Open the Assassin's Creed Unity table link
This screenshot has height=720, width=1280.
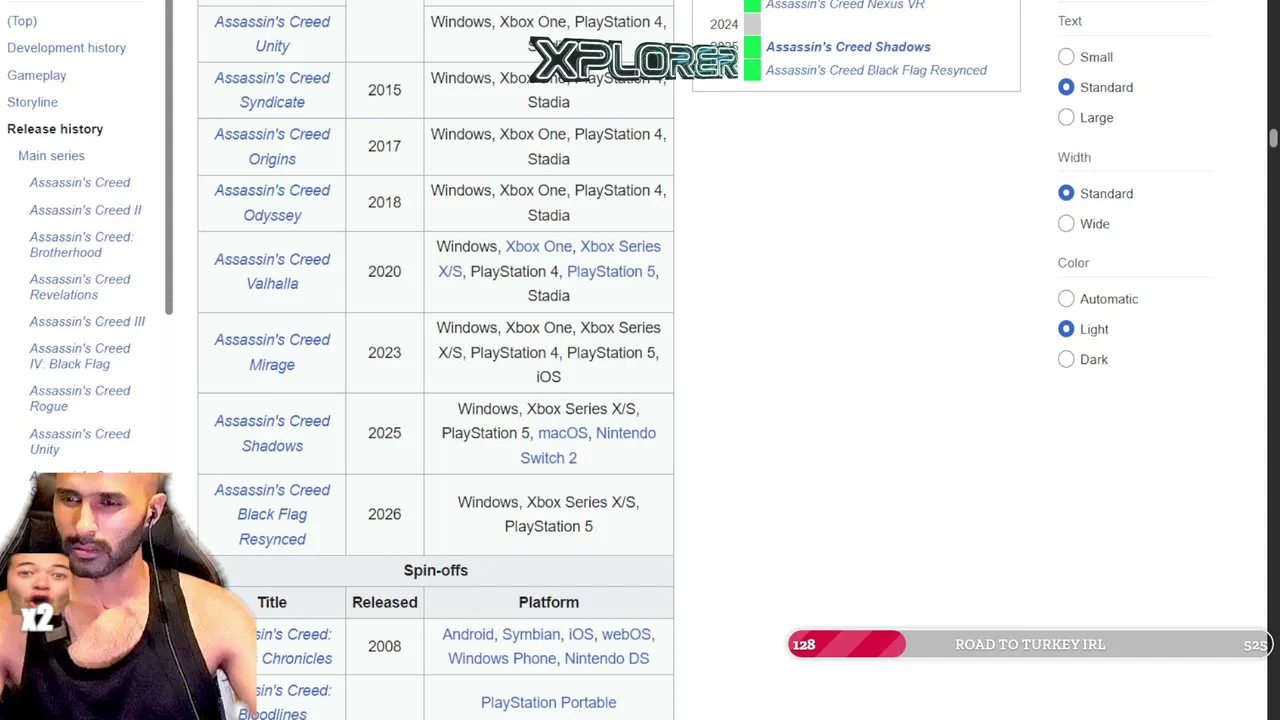[x=272, y=34]
